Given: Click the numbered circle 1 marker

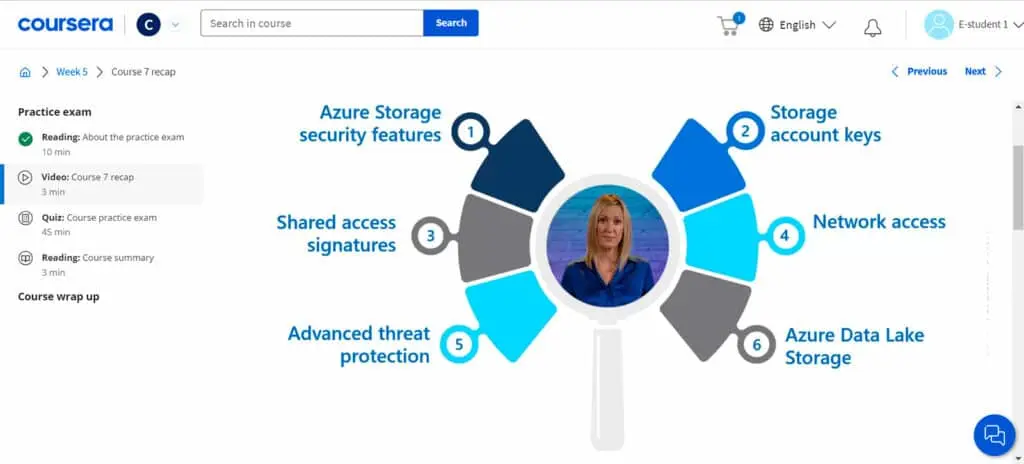Looking at the screenshot, I should click(x=470, y=131).
